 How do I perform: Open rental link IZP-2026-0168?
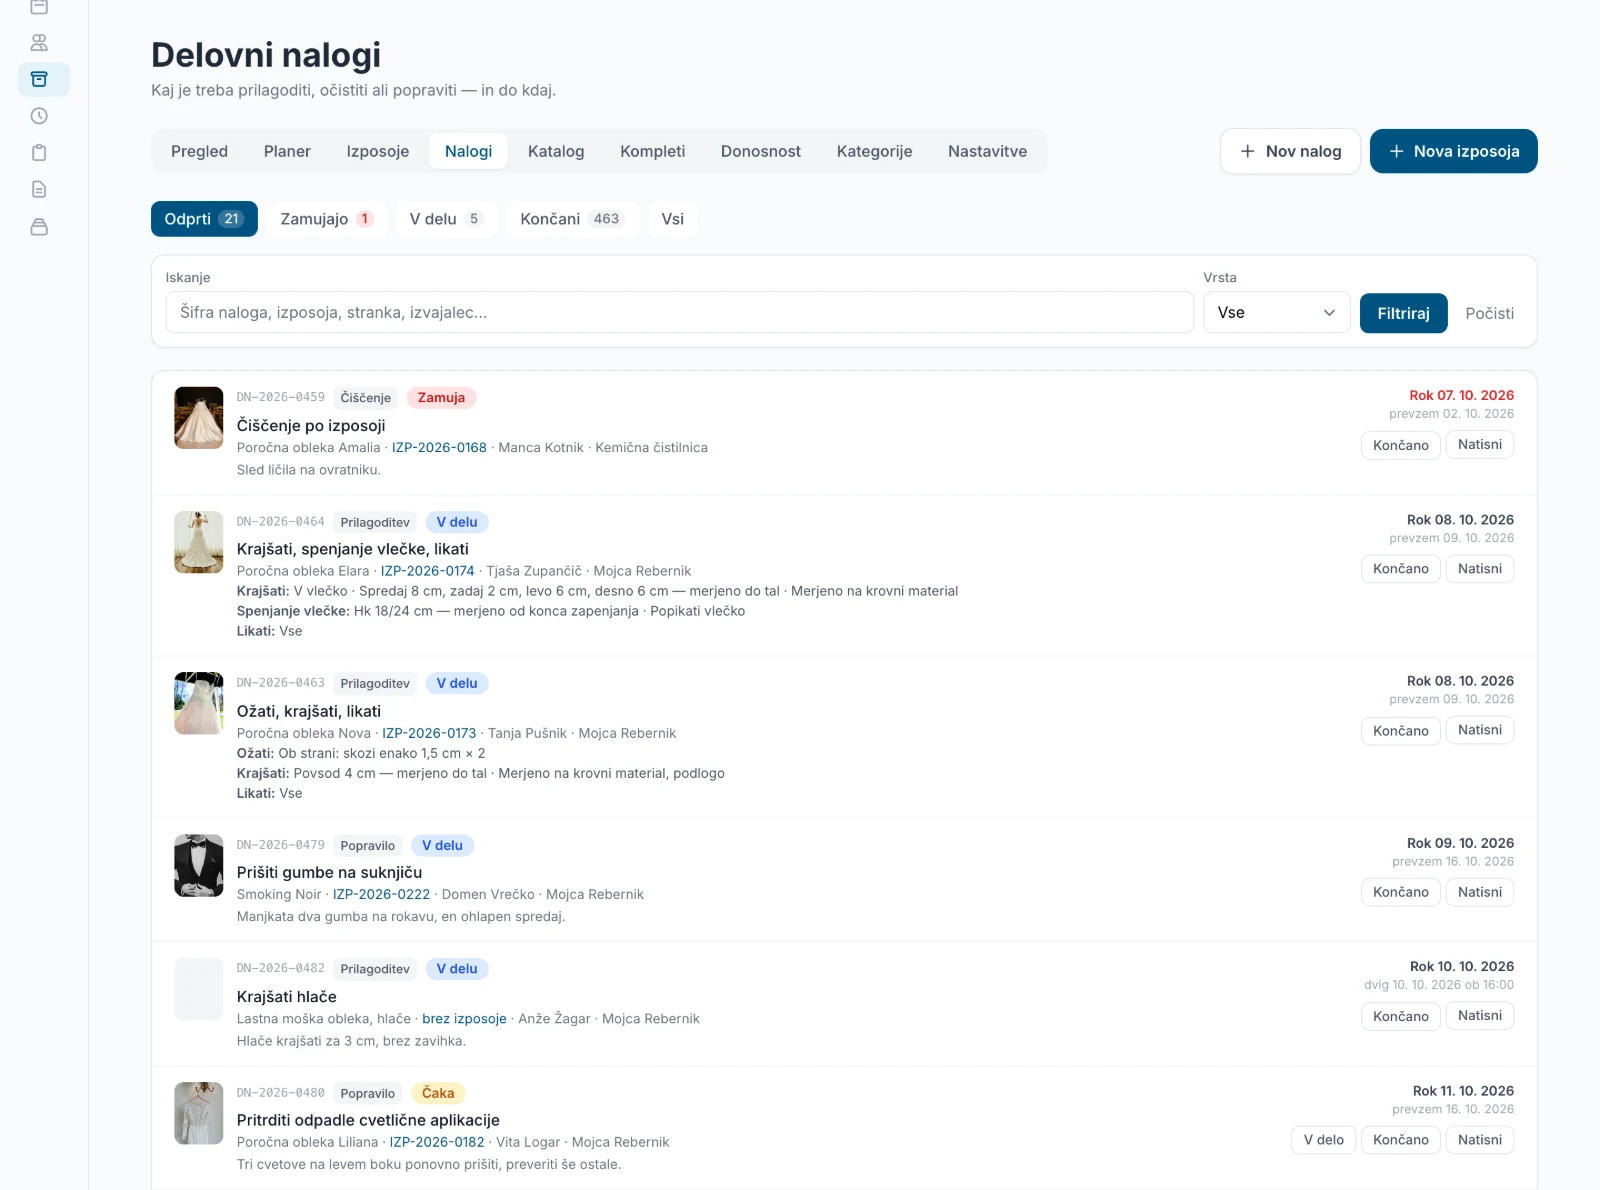point(439,448)
